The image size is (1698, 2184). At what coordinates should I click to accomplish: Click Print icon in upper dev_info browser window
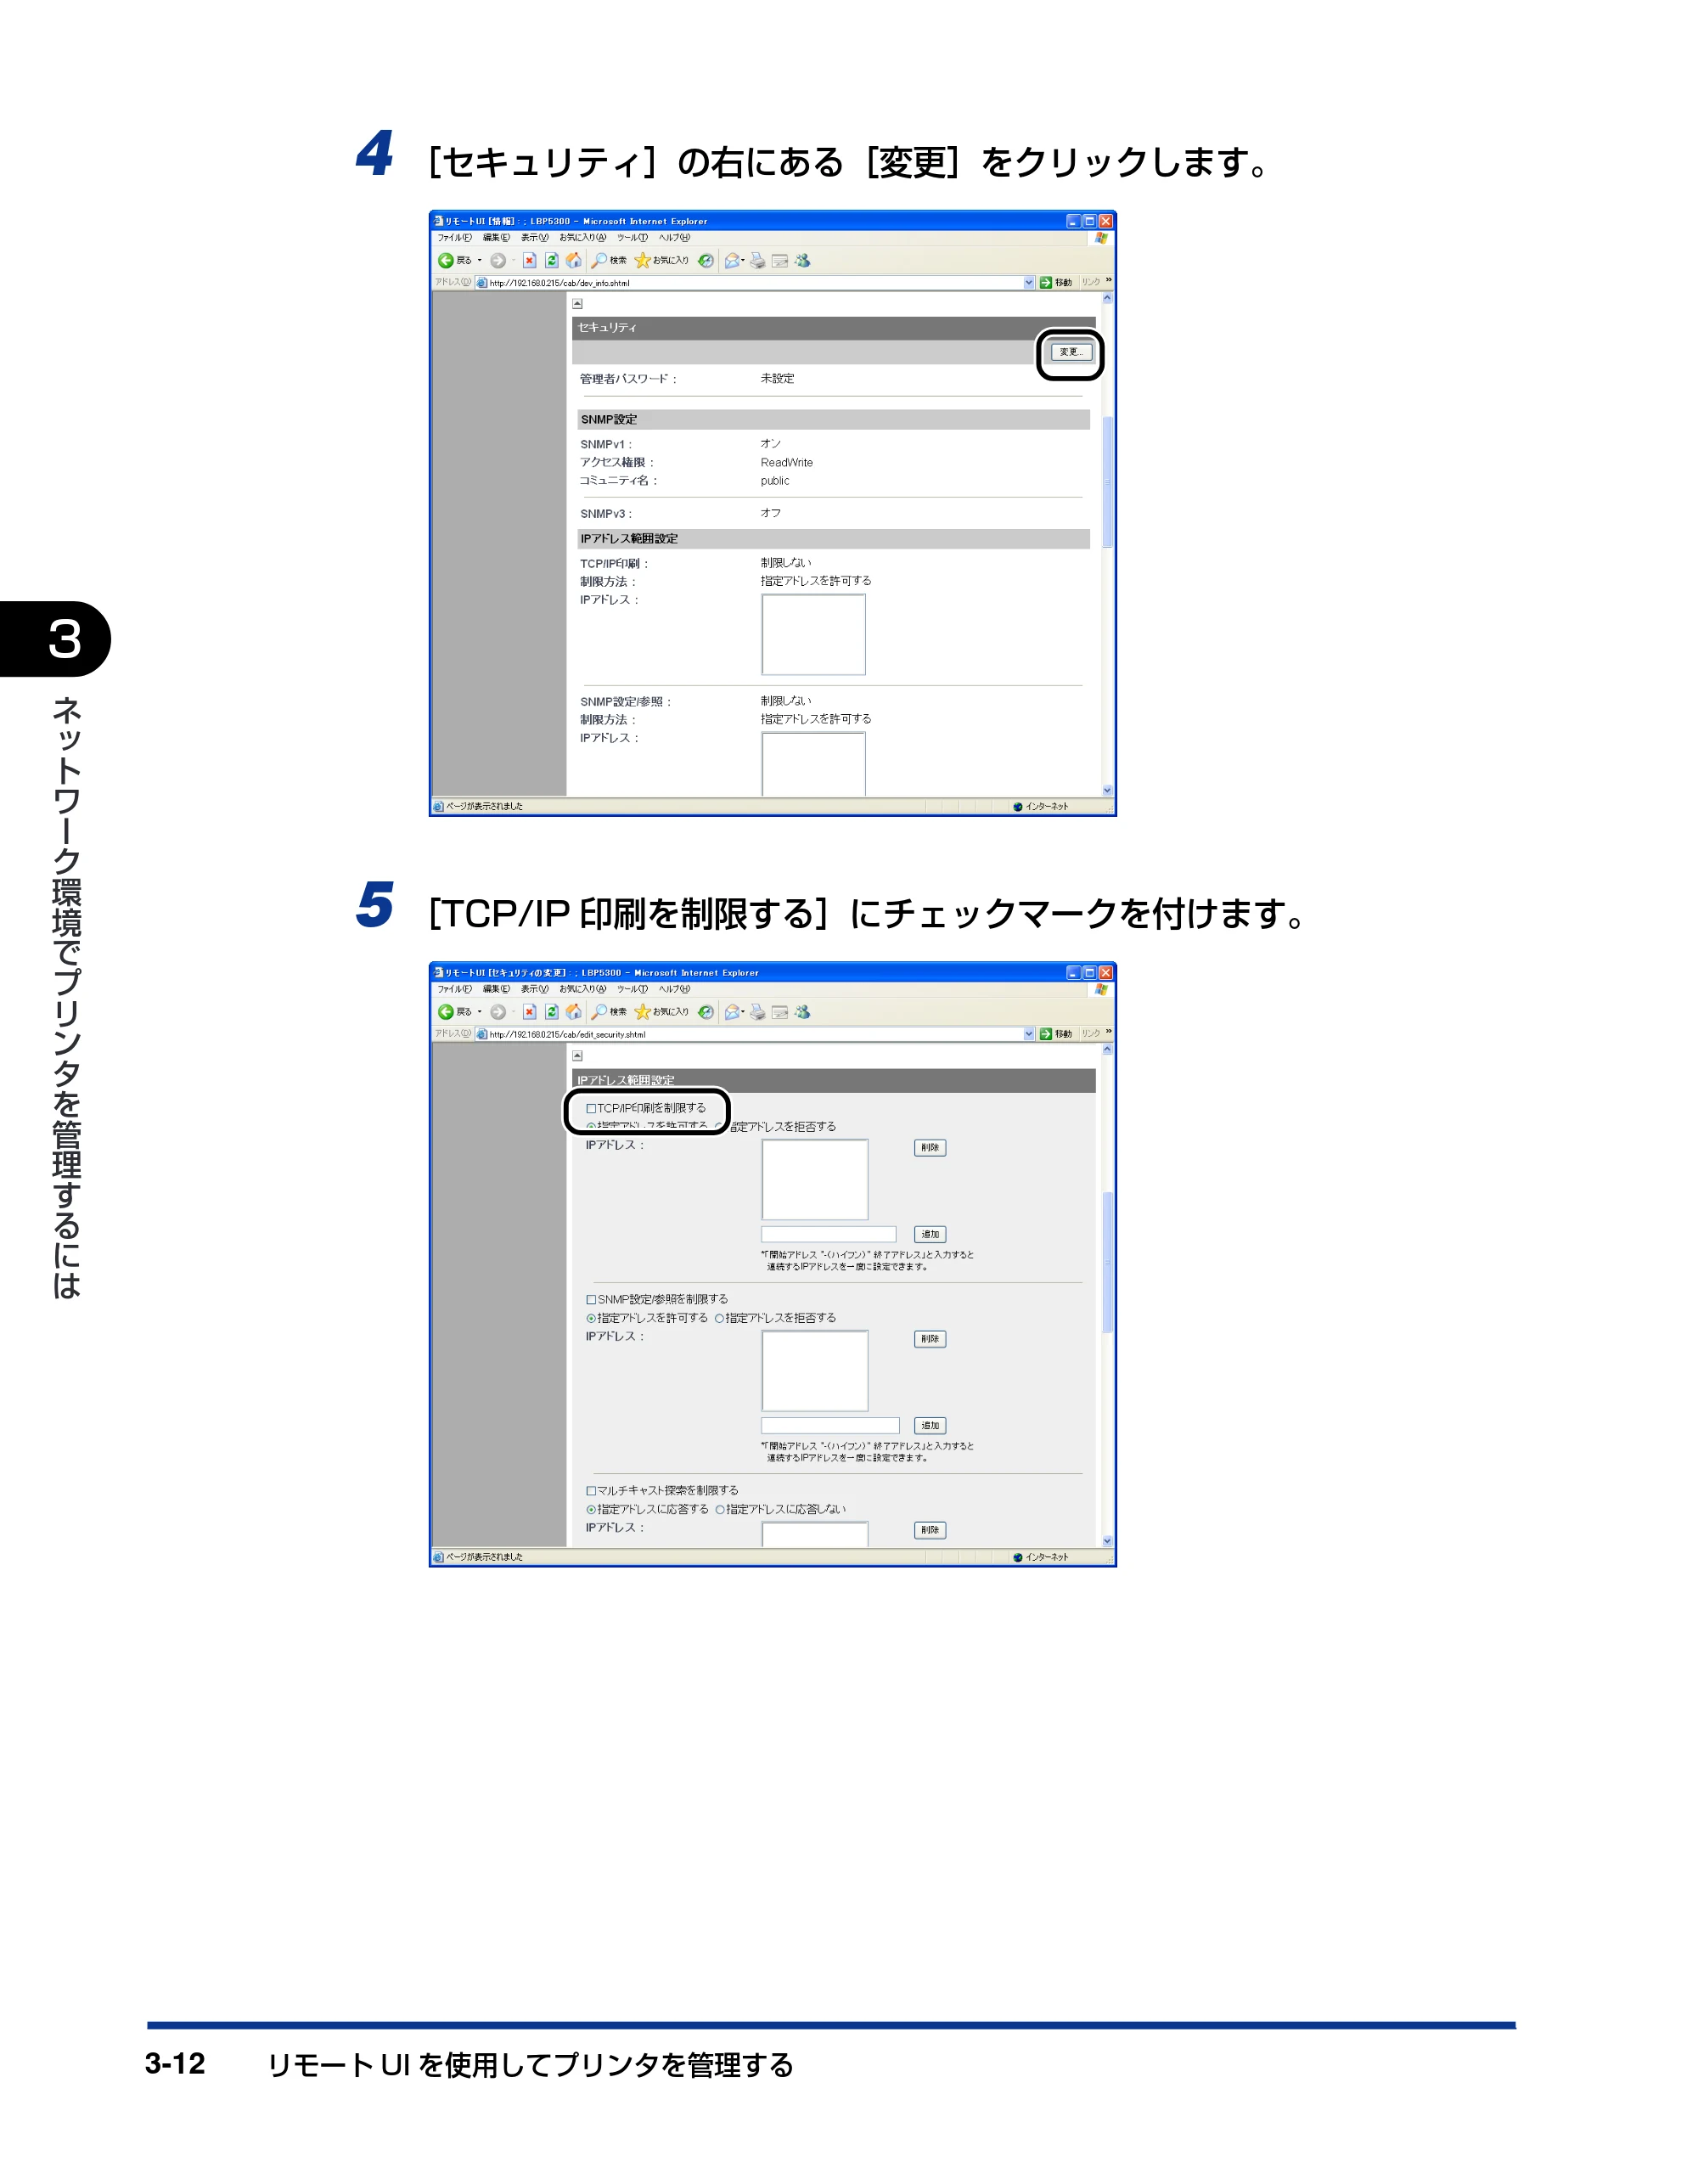pyautogui.click(x=758, y=261)
